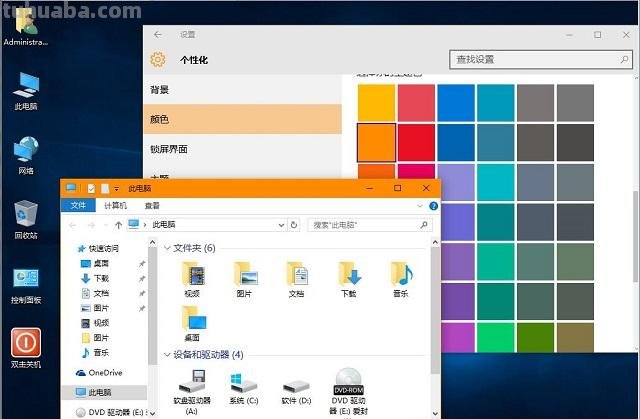Click the Explorer content pane vertical scrollbar
This screenshot has height=419, width=640.
coord(435,310)
